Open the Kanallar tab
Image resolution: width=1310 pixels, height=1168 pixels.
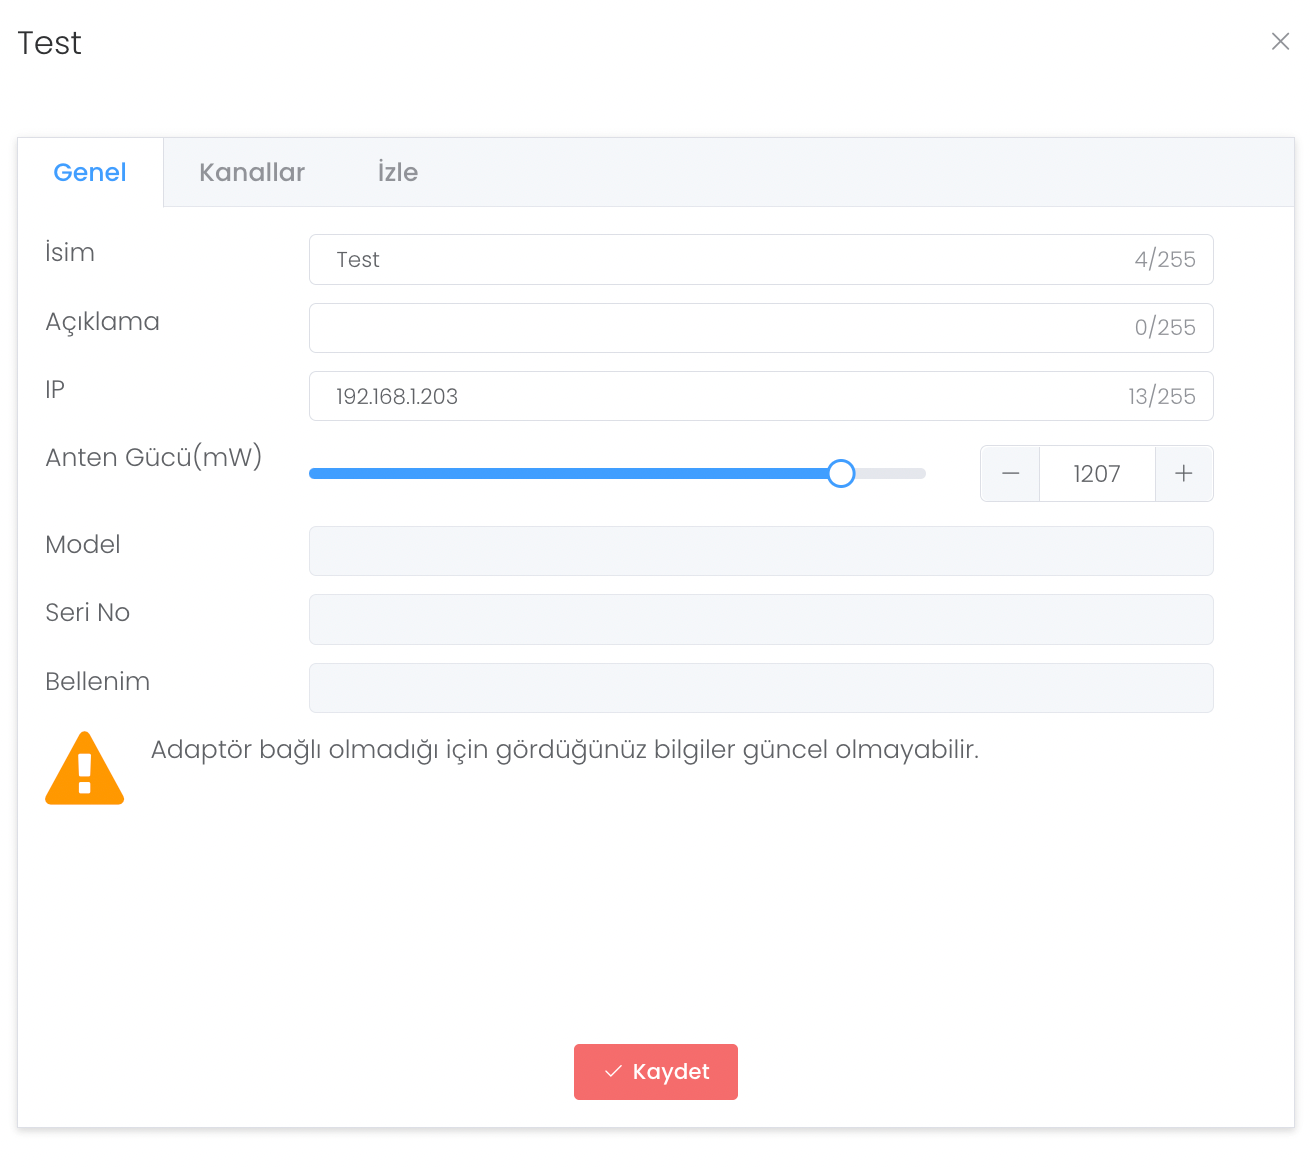tap(252, 172)
